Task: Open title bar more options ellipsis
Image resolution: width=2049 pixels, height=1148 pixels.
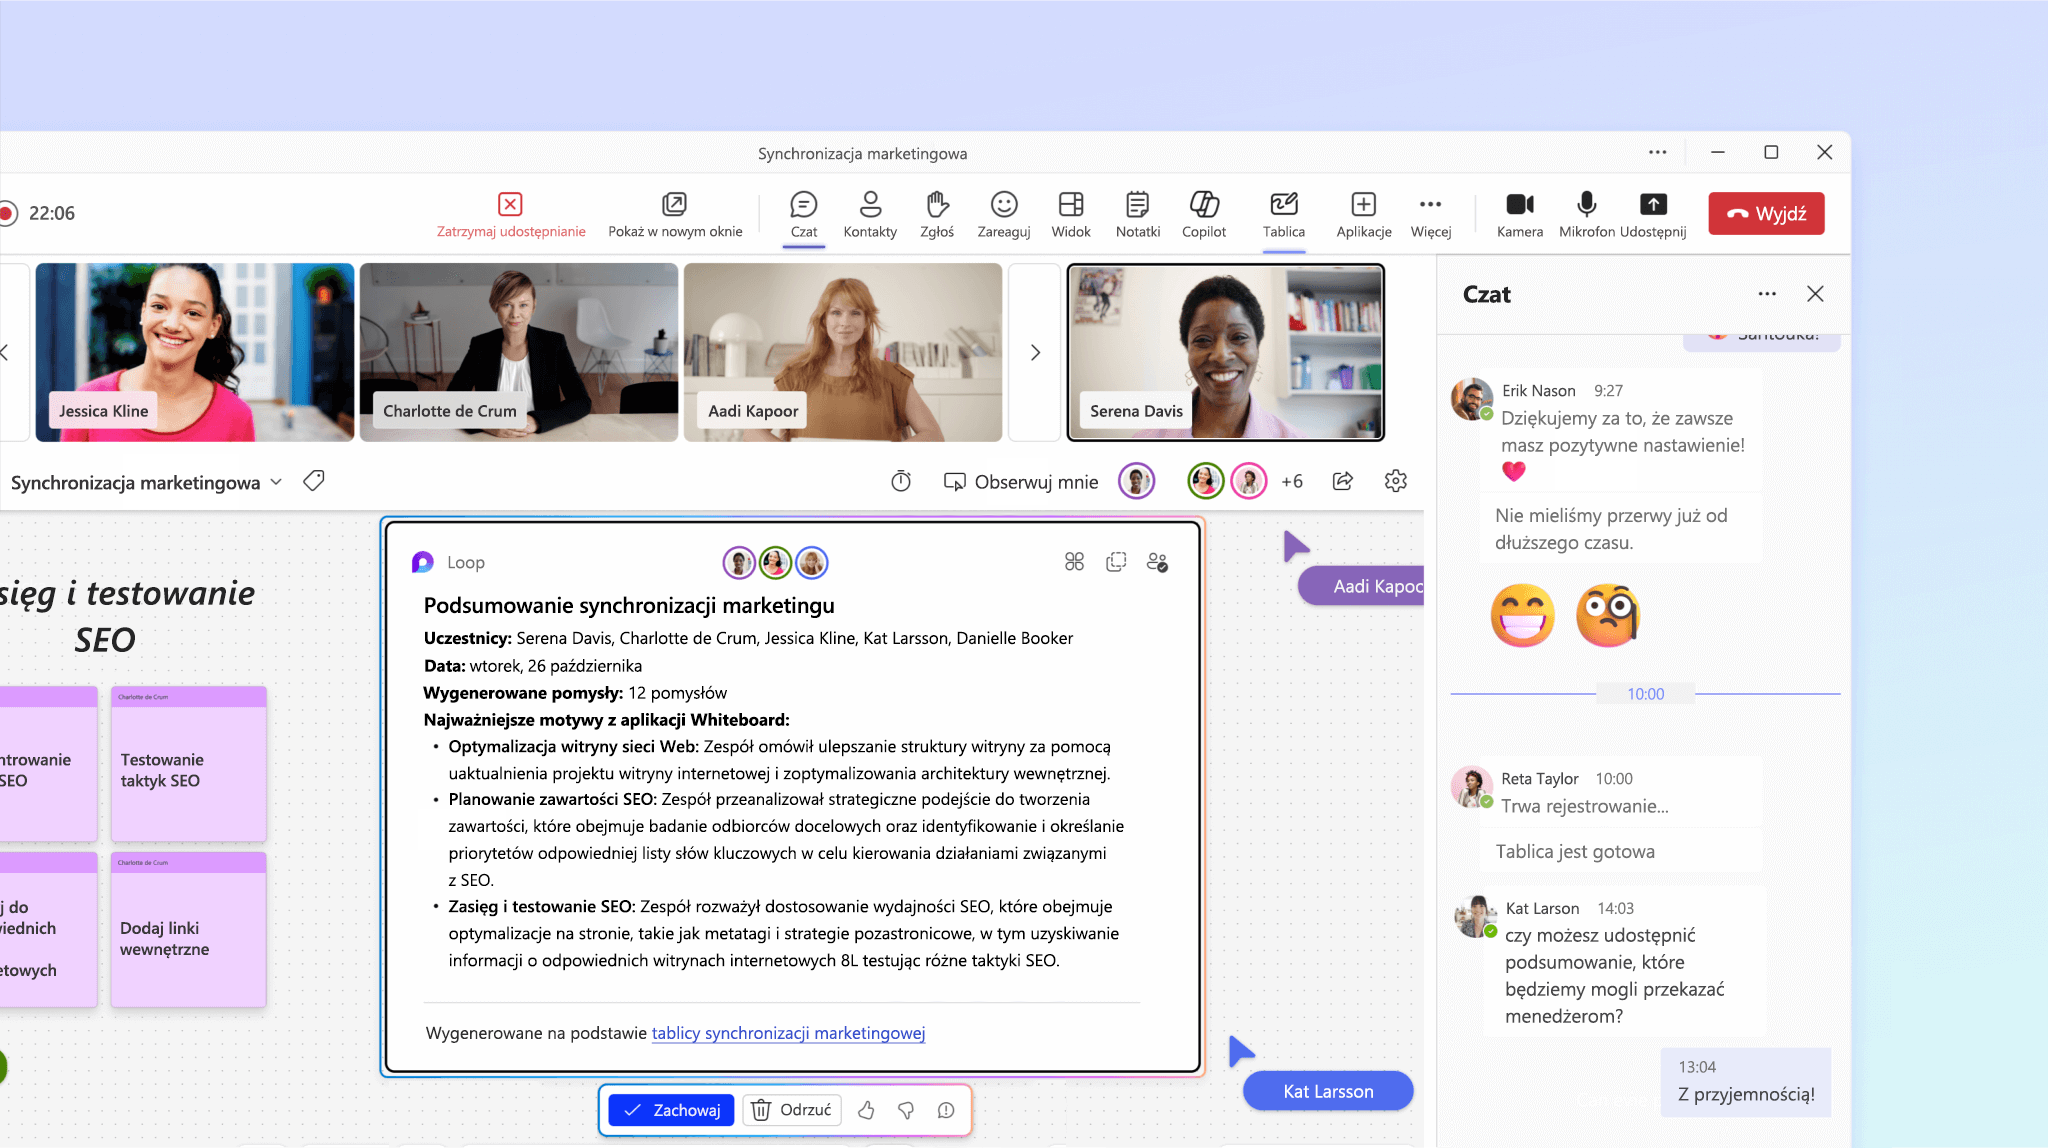Action: (x=1658, y=152)
